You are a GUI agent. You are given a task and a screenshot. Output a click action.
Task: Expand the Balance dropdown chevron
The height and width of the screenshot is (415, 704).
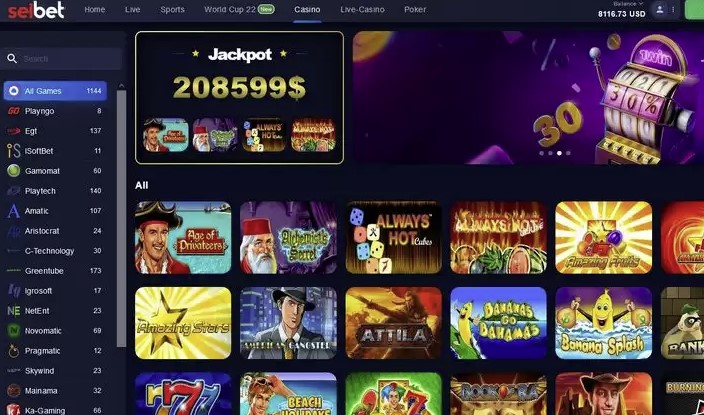641,3
